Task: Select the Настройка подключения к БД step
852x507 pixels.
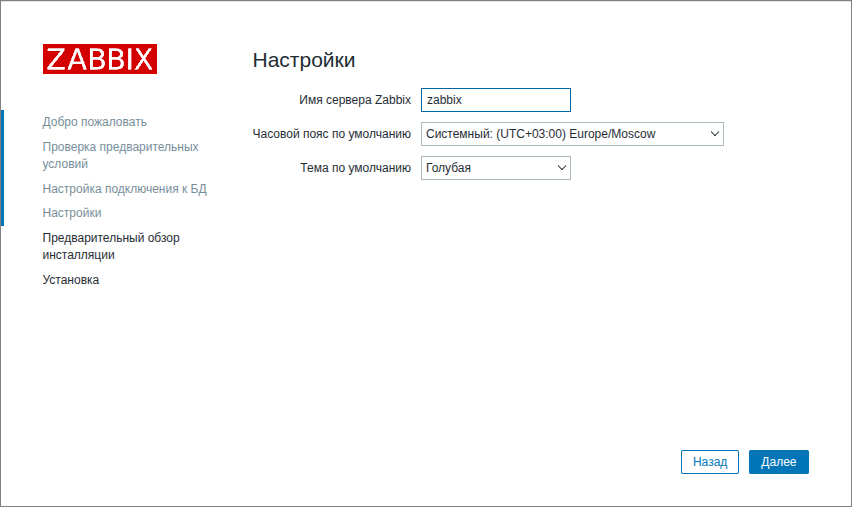Action: (124, 189)
